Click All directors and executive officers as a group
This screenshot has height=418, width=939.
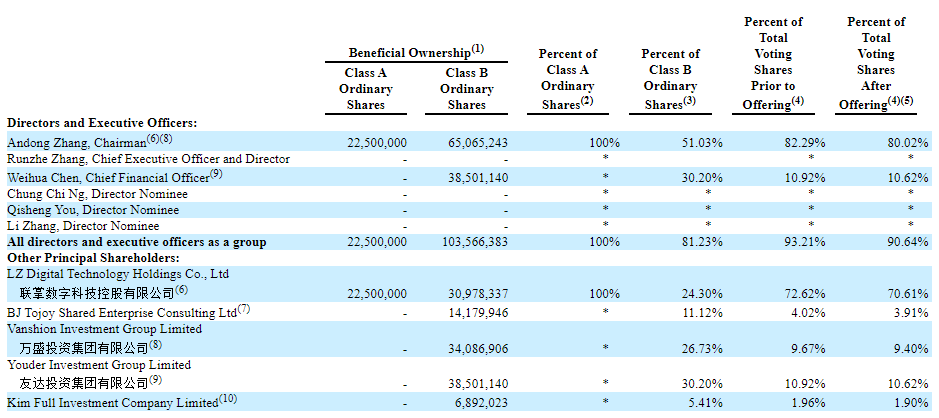coord(137,242)
